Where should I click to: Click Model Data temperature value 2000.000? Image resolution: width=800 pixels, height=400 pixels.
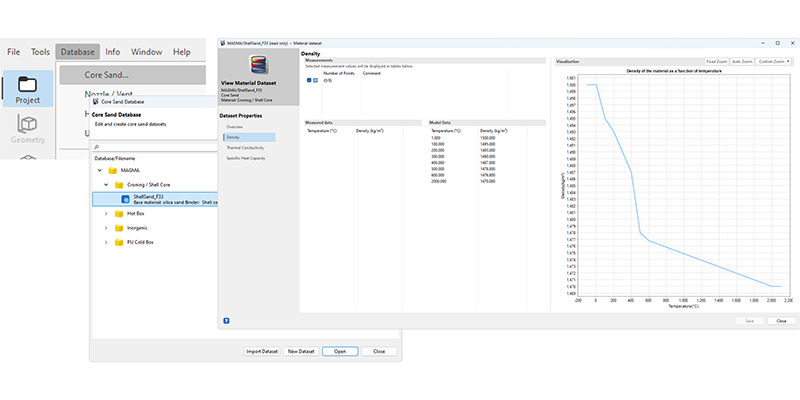click(439, 181)
